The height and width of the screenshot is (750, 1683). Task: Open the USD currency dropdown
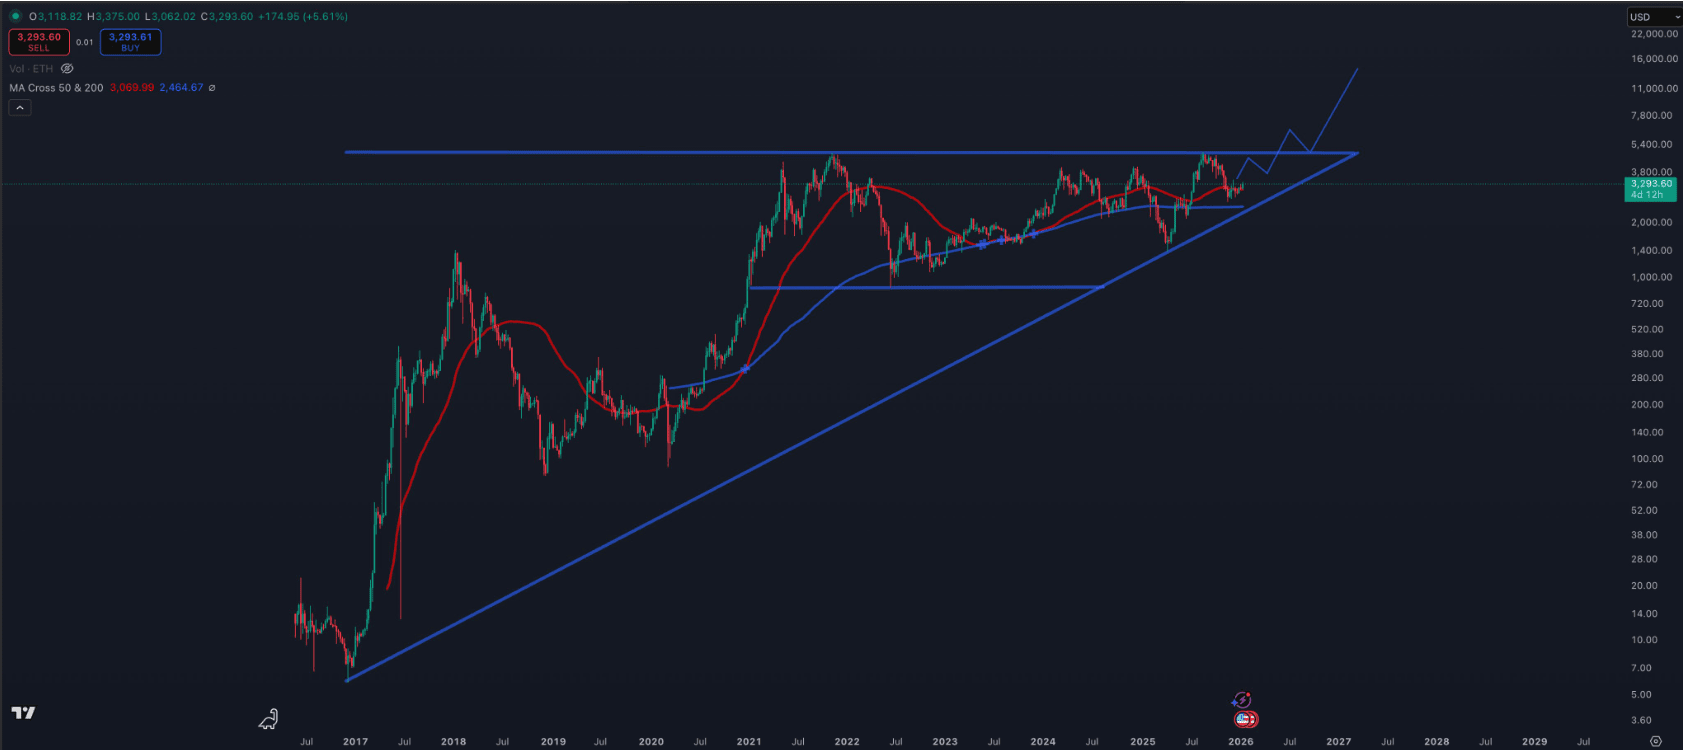(x=1654, y=17)
